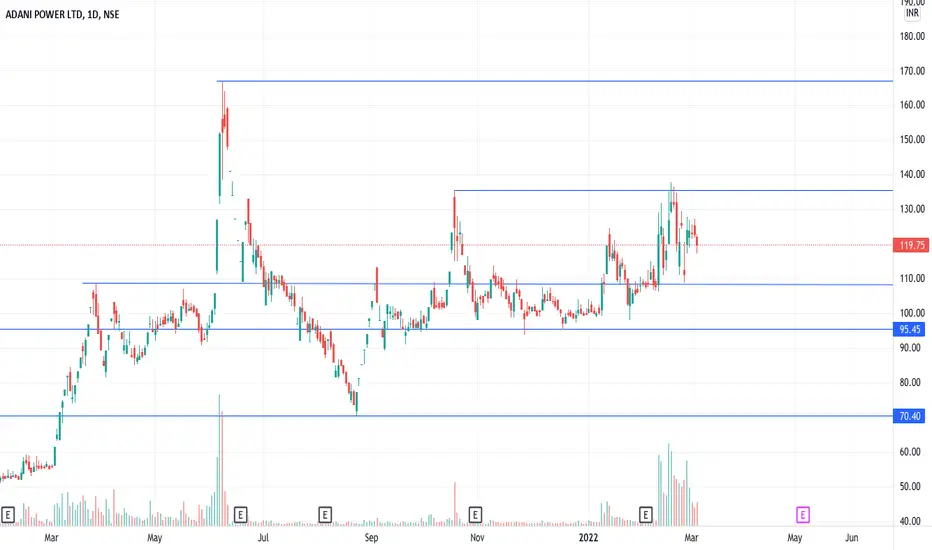Open the earnings E marker beside Jul label
The image size is (932, 550).
click(240, 515)
